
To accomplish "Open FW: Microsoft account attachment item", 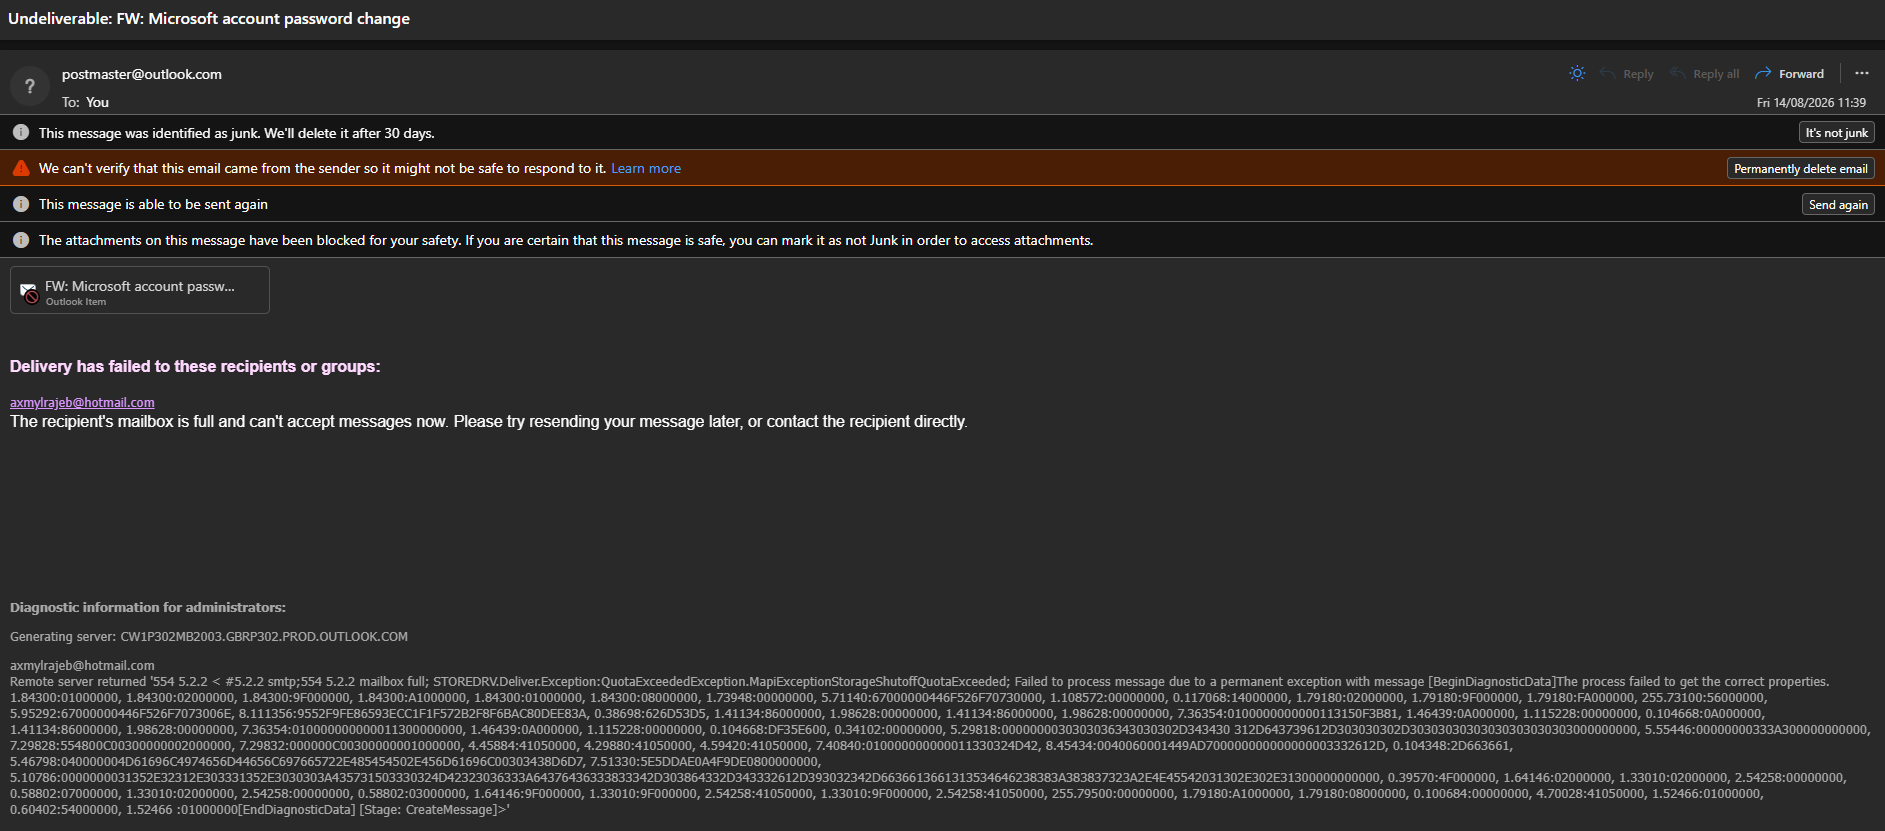I will click(140, 290).
